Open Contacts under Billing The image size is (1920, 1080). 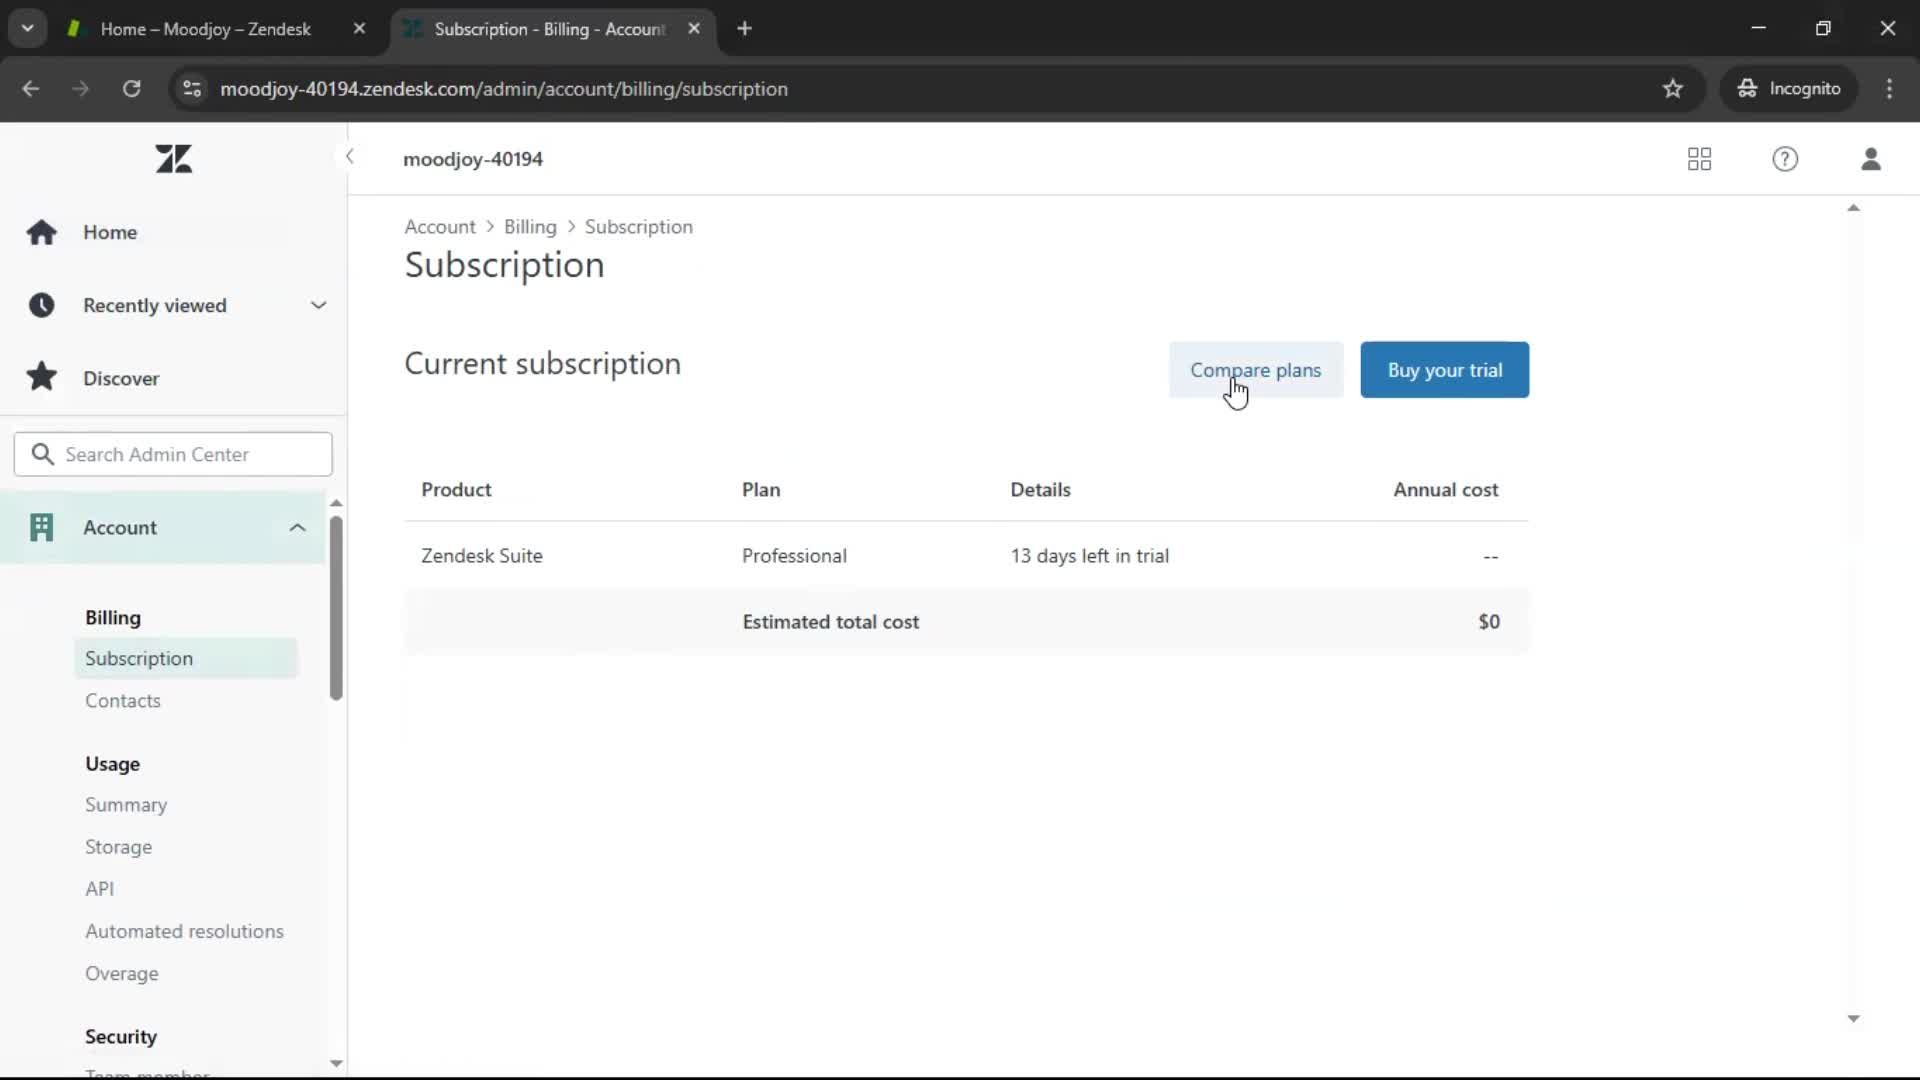tap(123, 700)
